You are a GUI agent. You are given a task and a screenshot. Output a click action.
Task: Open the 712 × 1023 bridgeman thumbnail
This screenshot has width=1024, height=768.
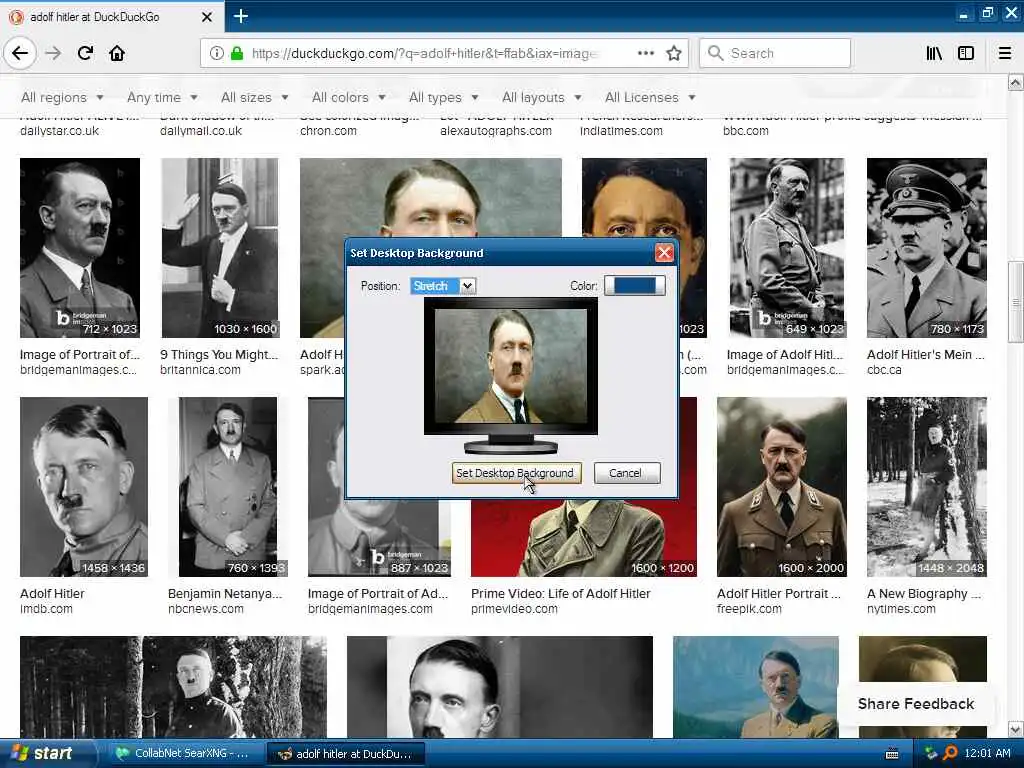click(x=80, y=248)
